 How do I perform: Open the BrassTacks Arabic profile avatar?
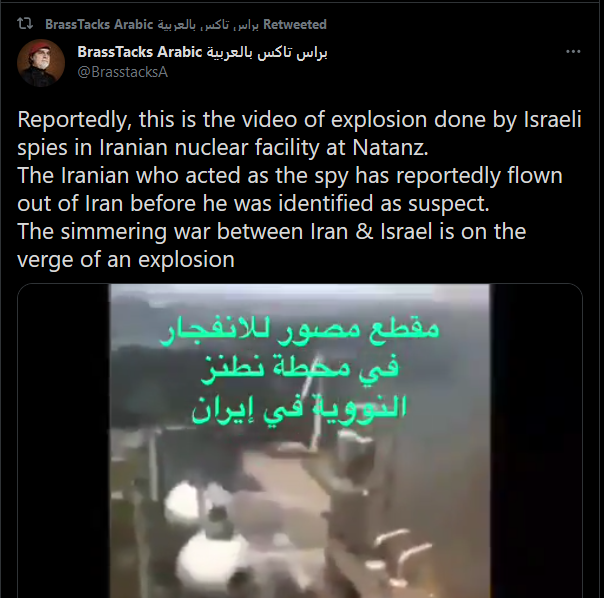[41, 62]
